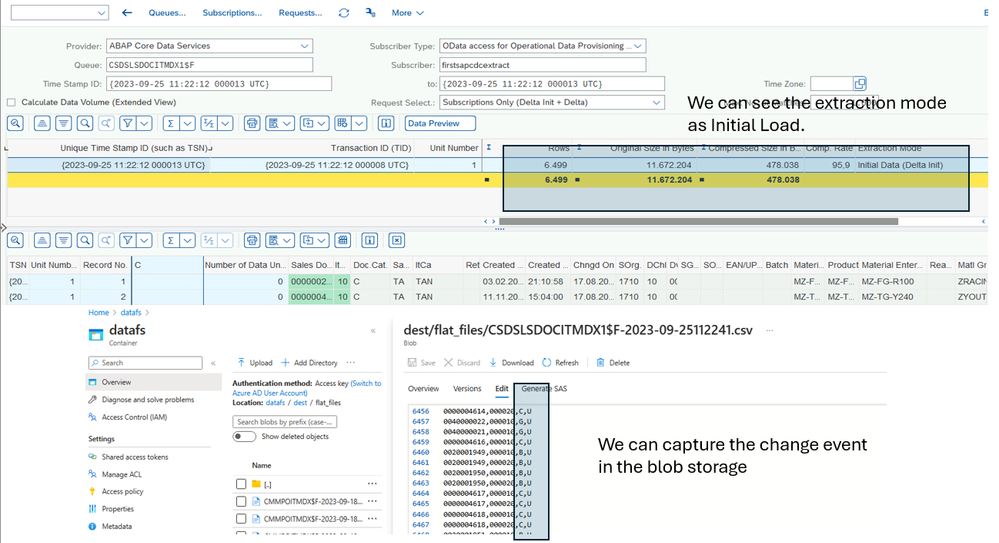Open the filter options arrow in the request list toolbar
This screenshot has width=999, height=543.
tap(145, 124)
